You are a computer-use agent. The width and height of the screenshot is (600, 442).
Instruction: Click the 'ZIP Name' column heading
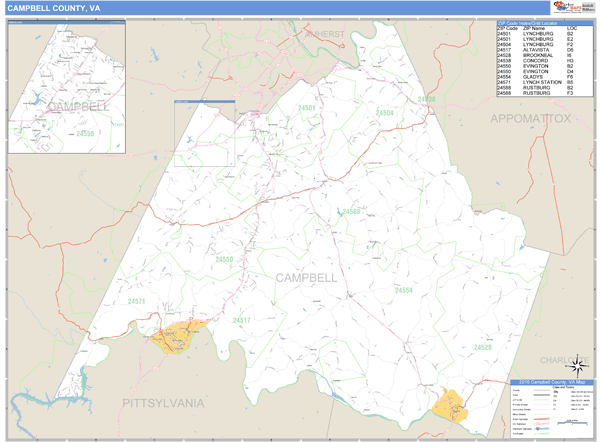click(x=533, y=28)
